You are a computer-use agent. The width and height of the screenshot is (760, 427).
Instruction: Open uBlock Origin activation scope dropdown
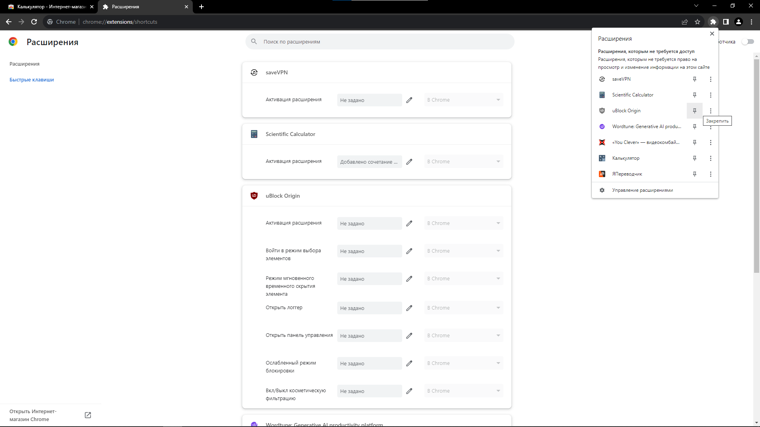point(463,223)
